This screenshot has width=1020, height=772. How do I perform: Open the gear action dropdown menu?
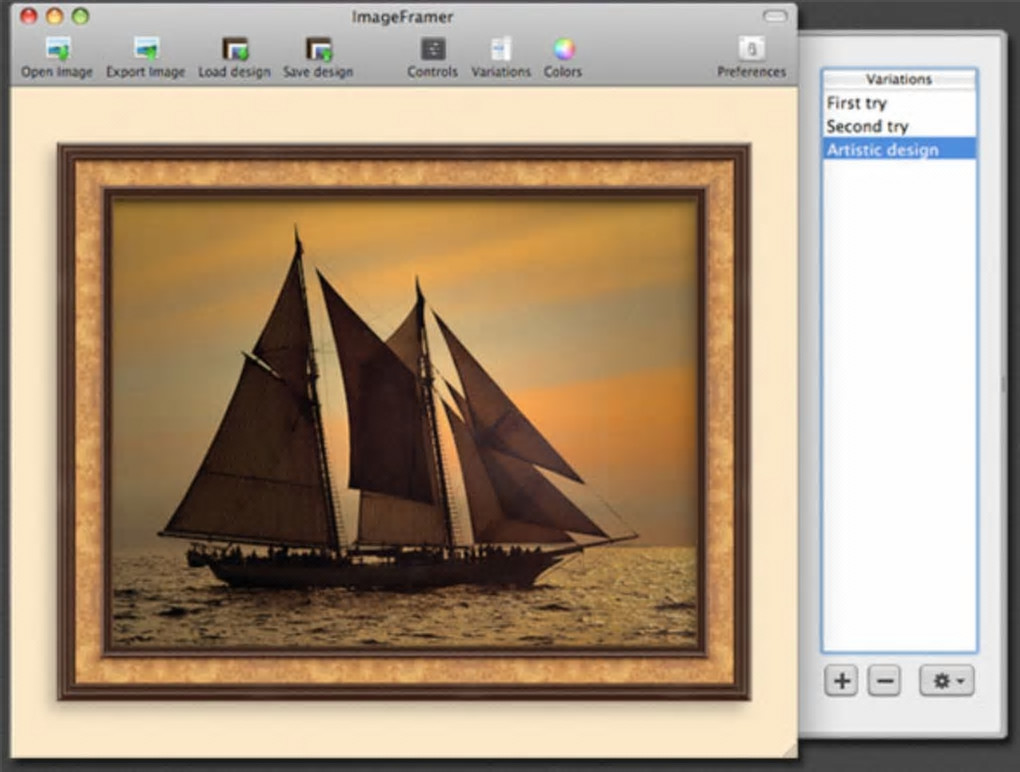pos(946,681)
